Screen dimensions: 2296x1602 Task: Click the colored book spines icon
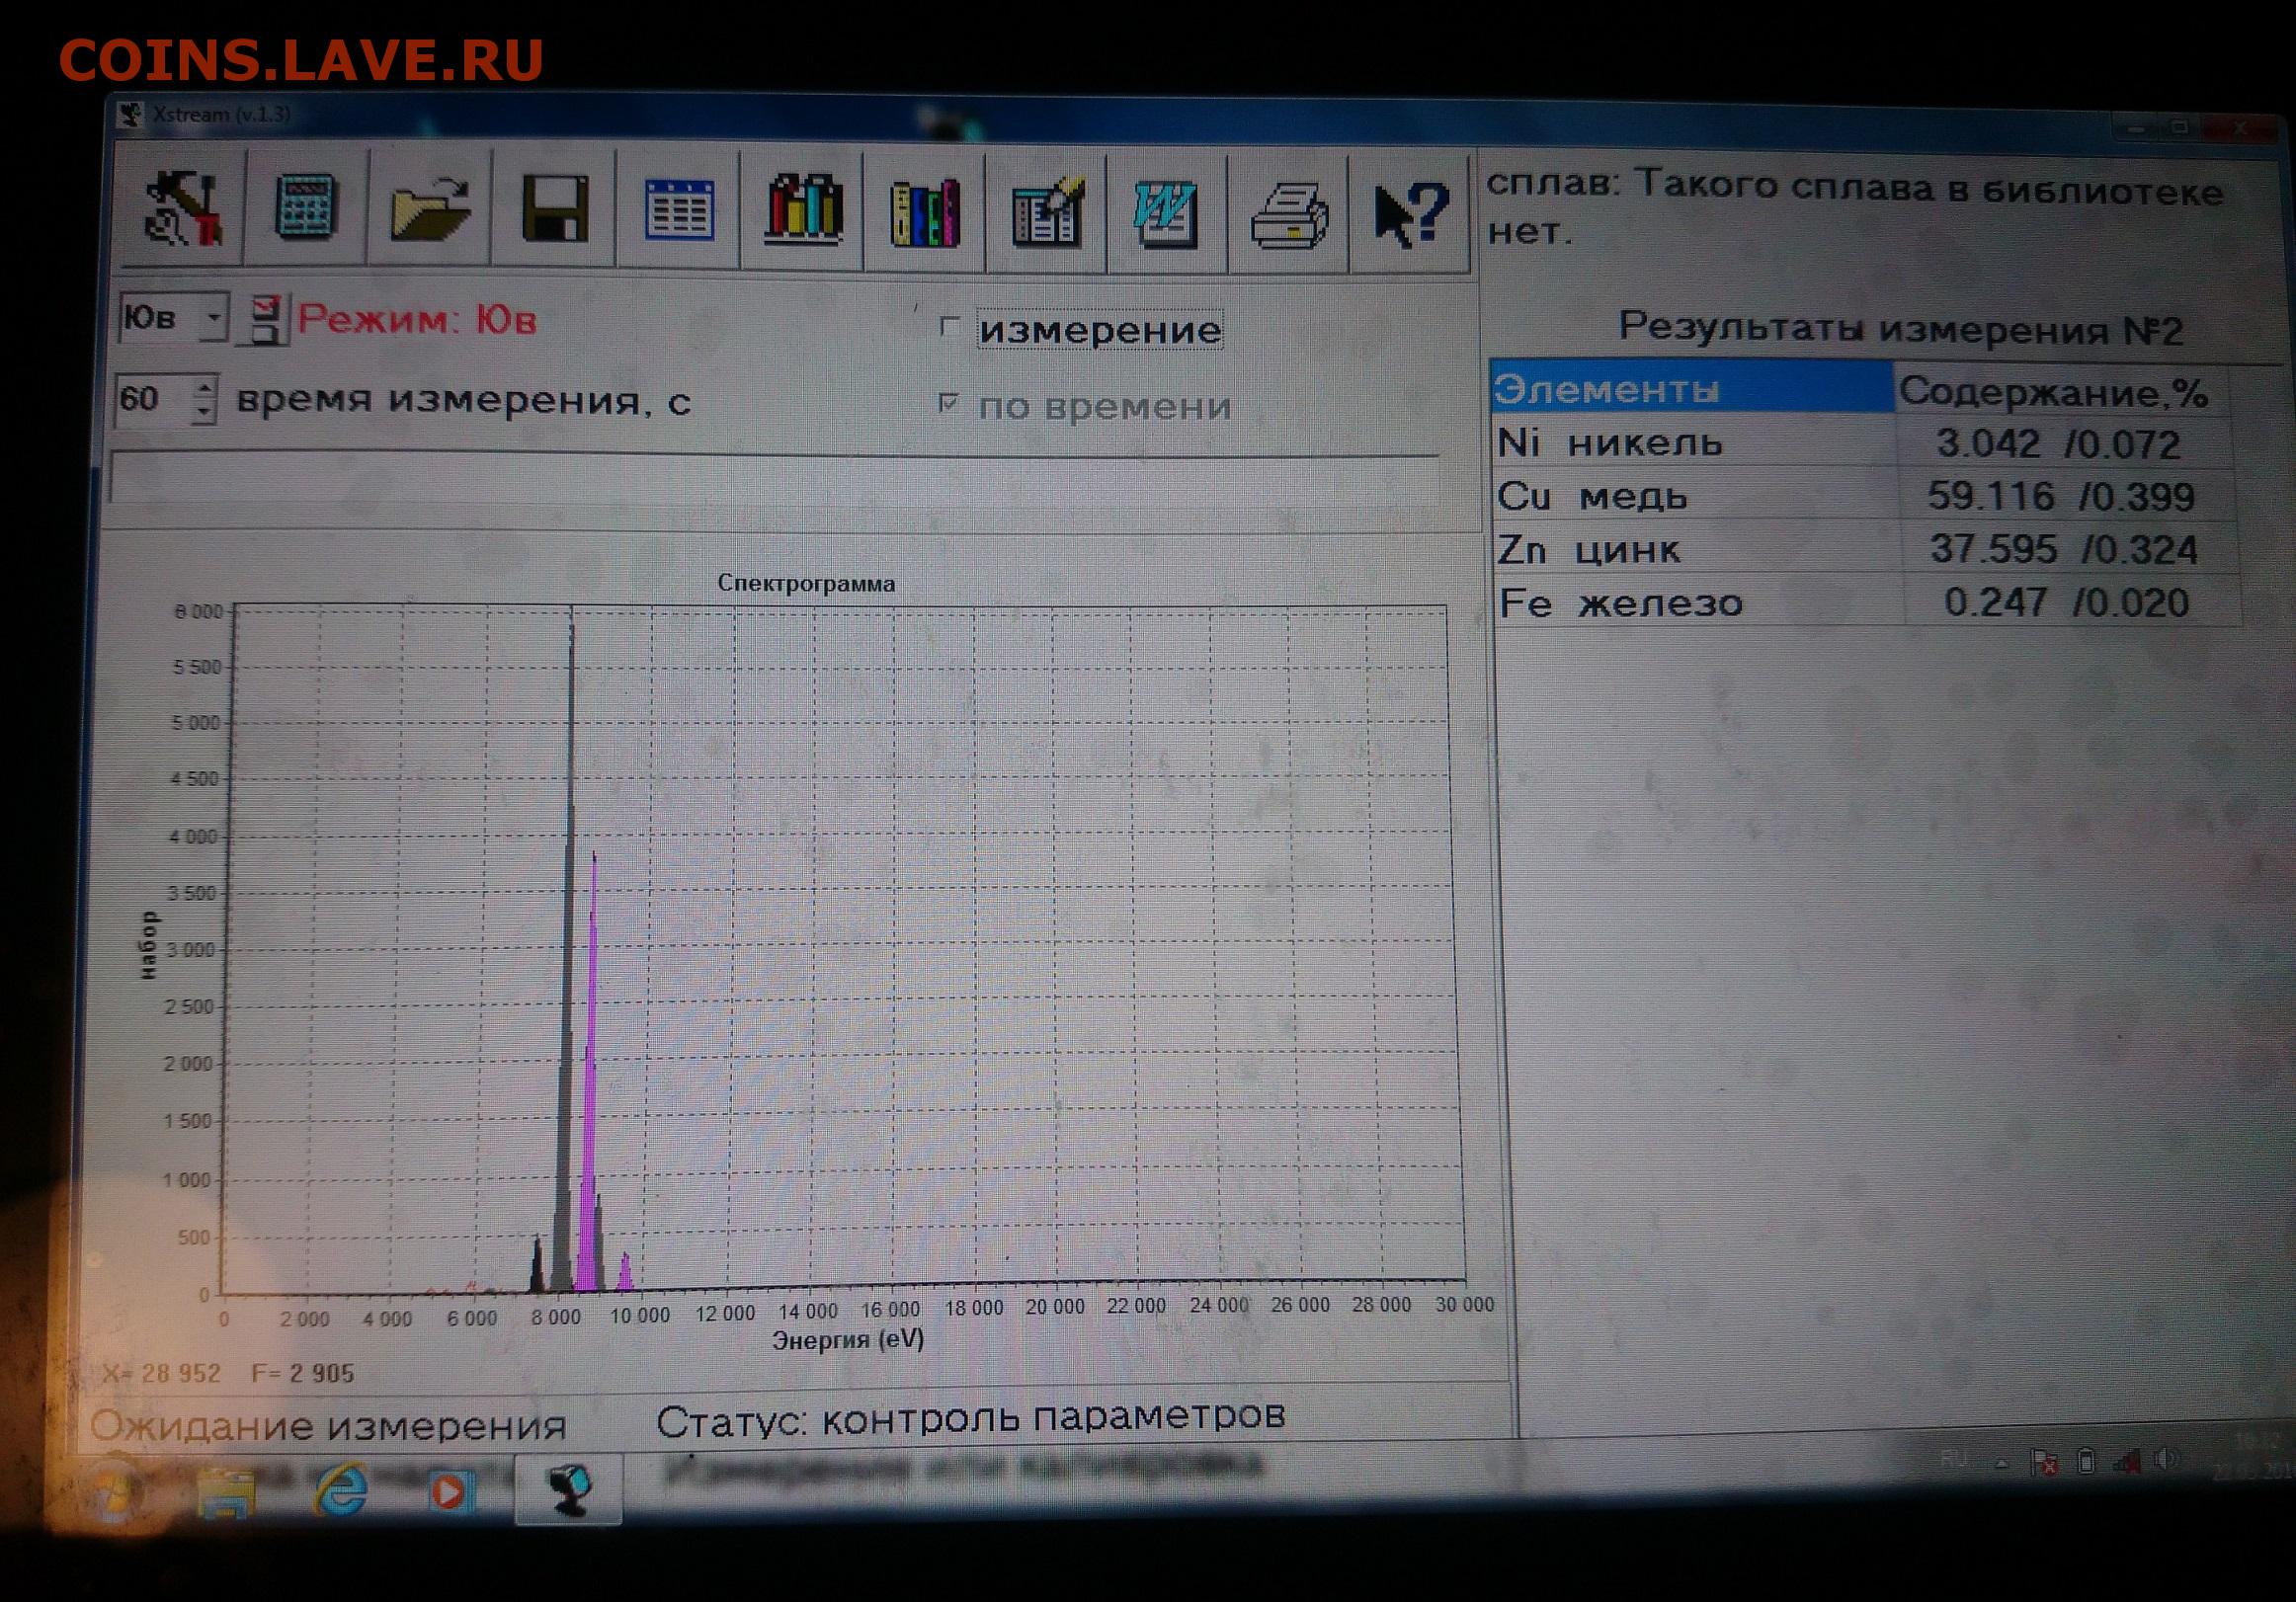point(925,212)
